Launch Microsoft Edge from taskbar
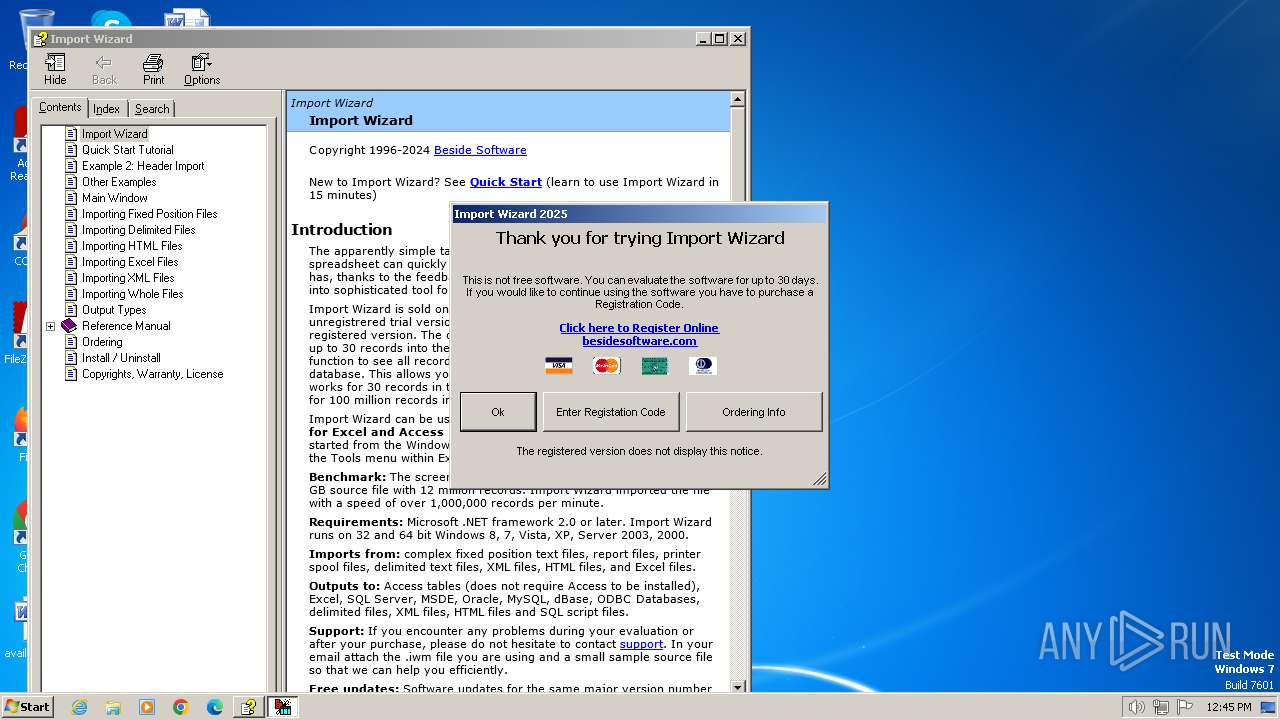1280x720 pixels. pos(215,707)
